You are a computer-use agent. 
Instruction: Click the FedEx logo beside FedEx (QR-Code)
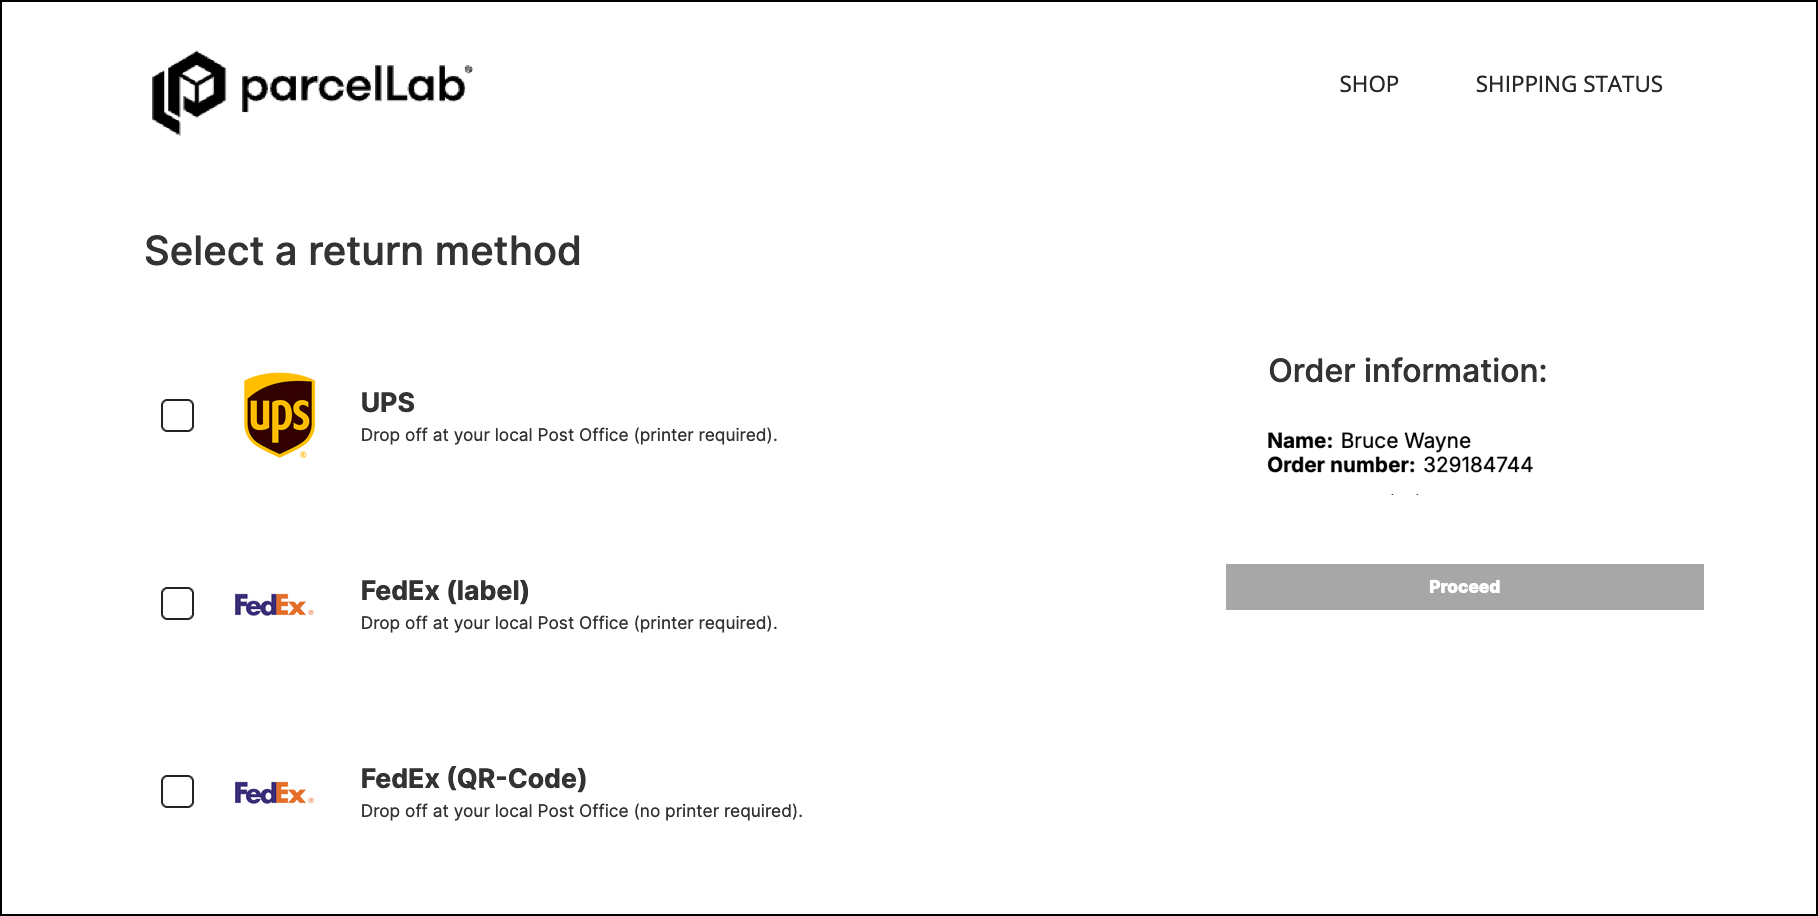point(273,793)
